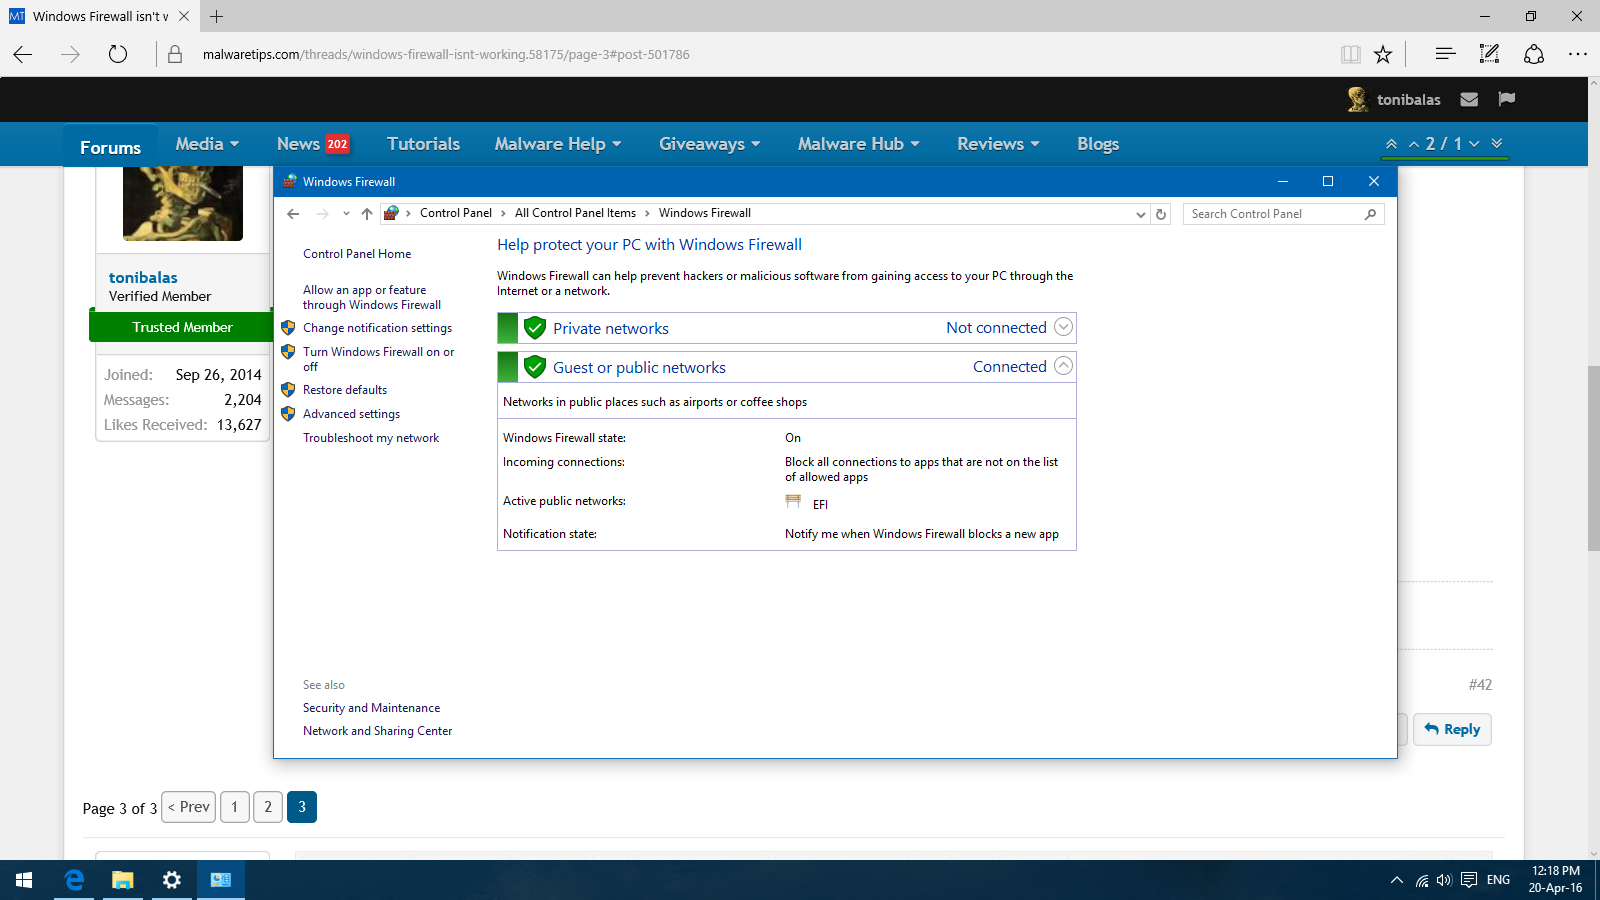Image resolution: width=1600 pixels, height=900 pixels.
Task: Go to page 2 of thread
Action: (268, 807)
